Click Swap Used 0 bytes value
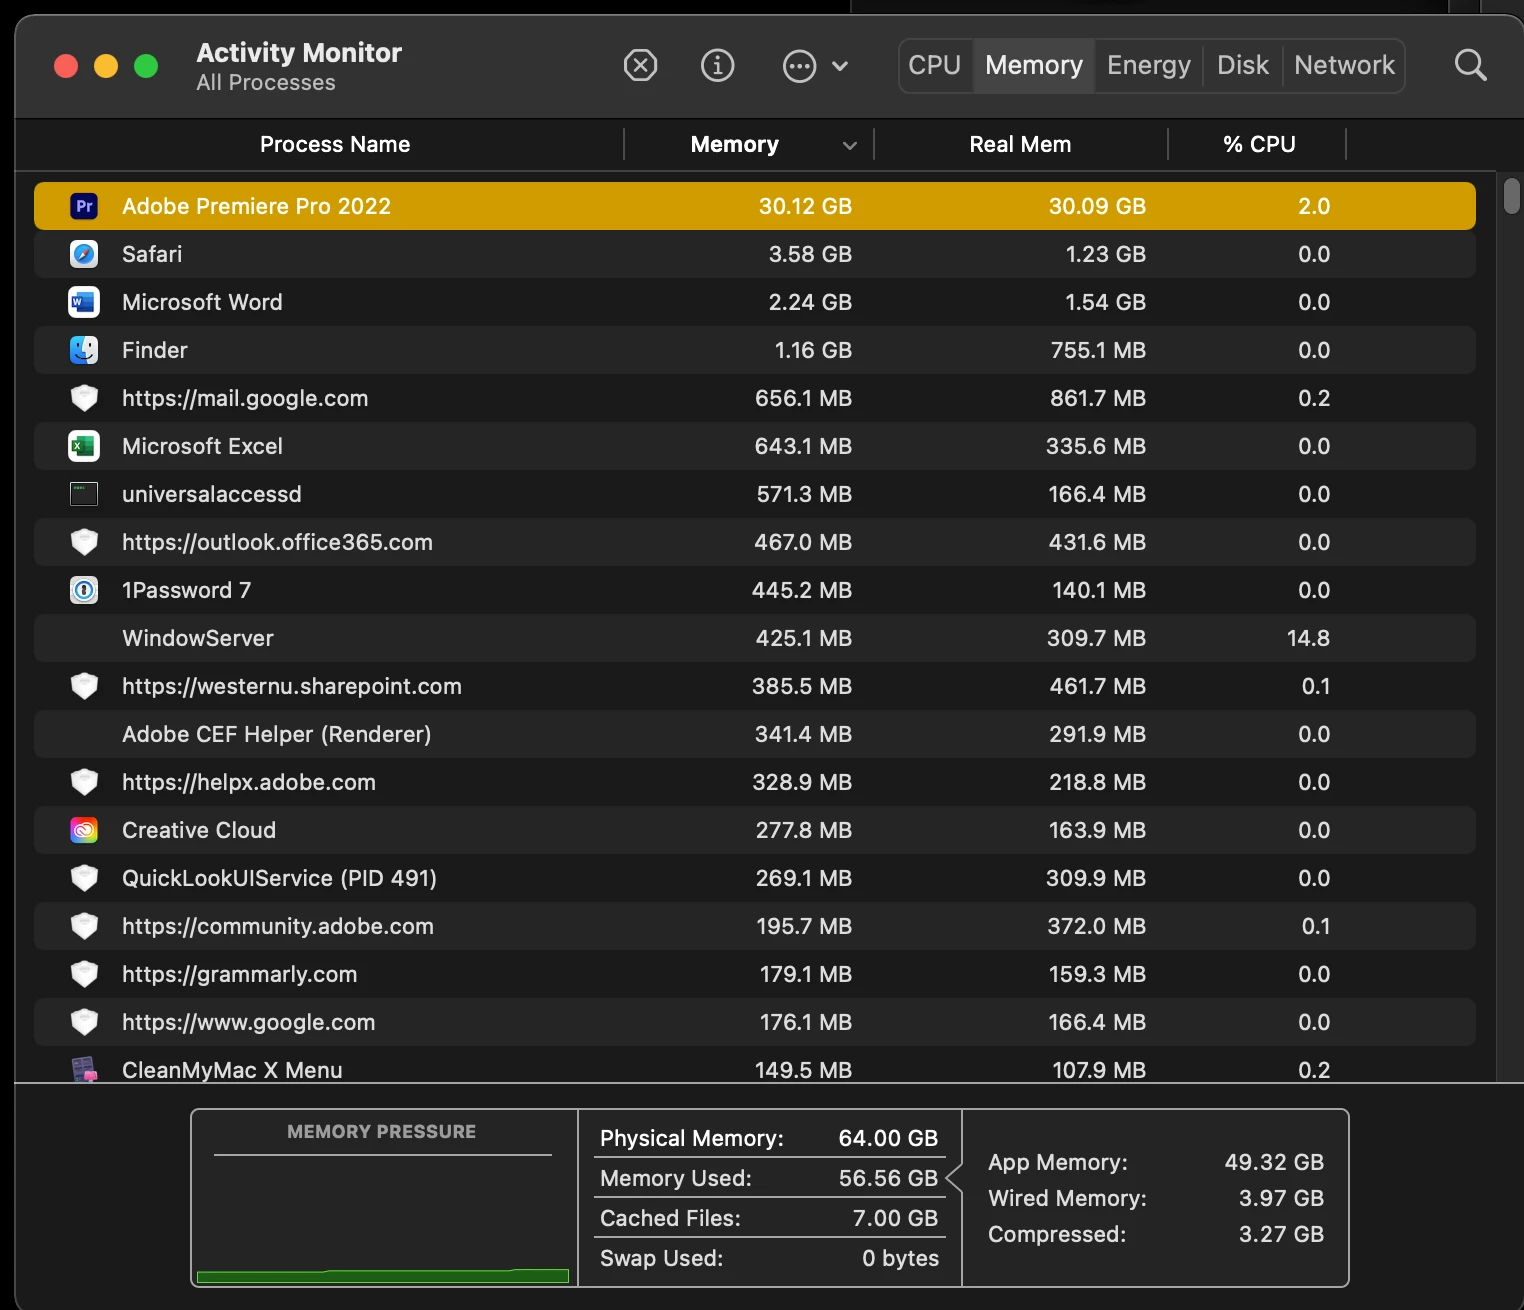Viewport: 1524px width, 1310px height. point(900,1258)
